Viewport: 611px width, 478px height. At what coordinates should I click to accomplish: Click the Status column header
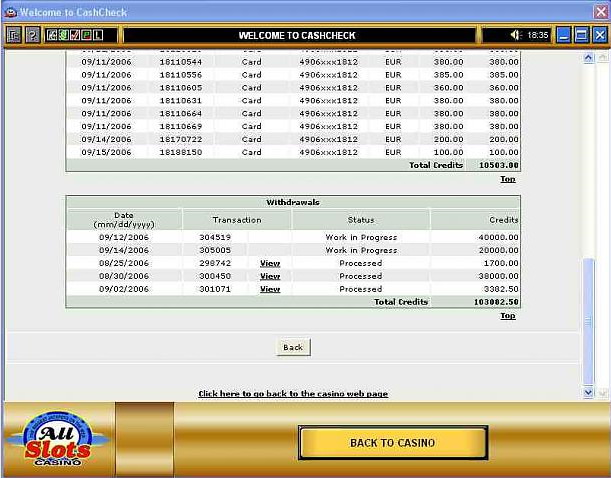point(361,220)
